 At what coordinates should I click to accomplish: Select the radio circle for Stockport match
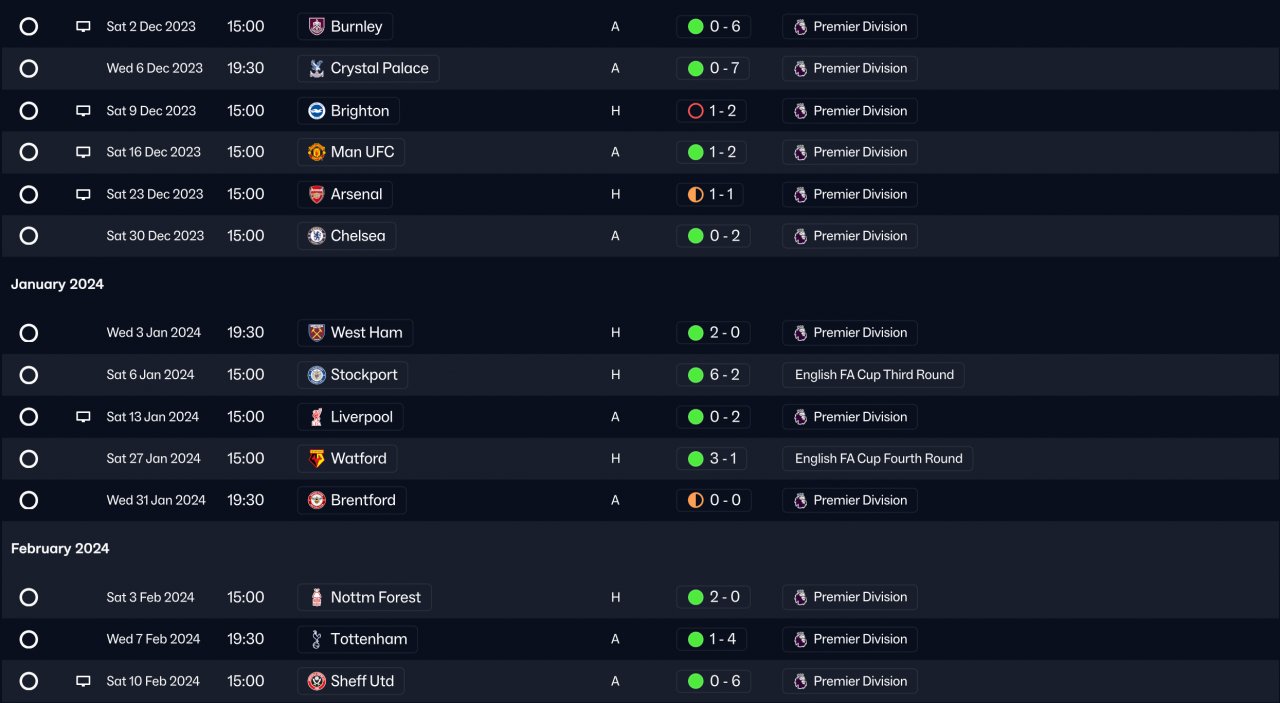[29, 375]
